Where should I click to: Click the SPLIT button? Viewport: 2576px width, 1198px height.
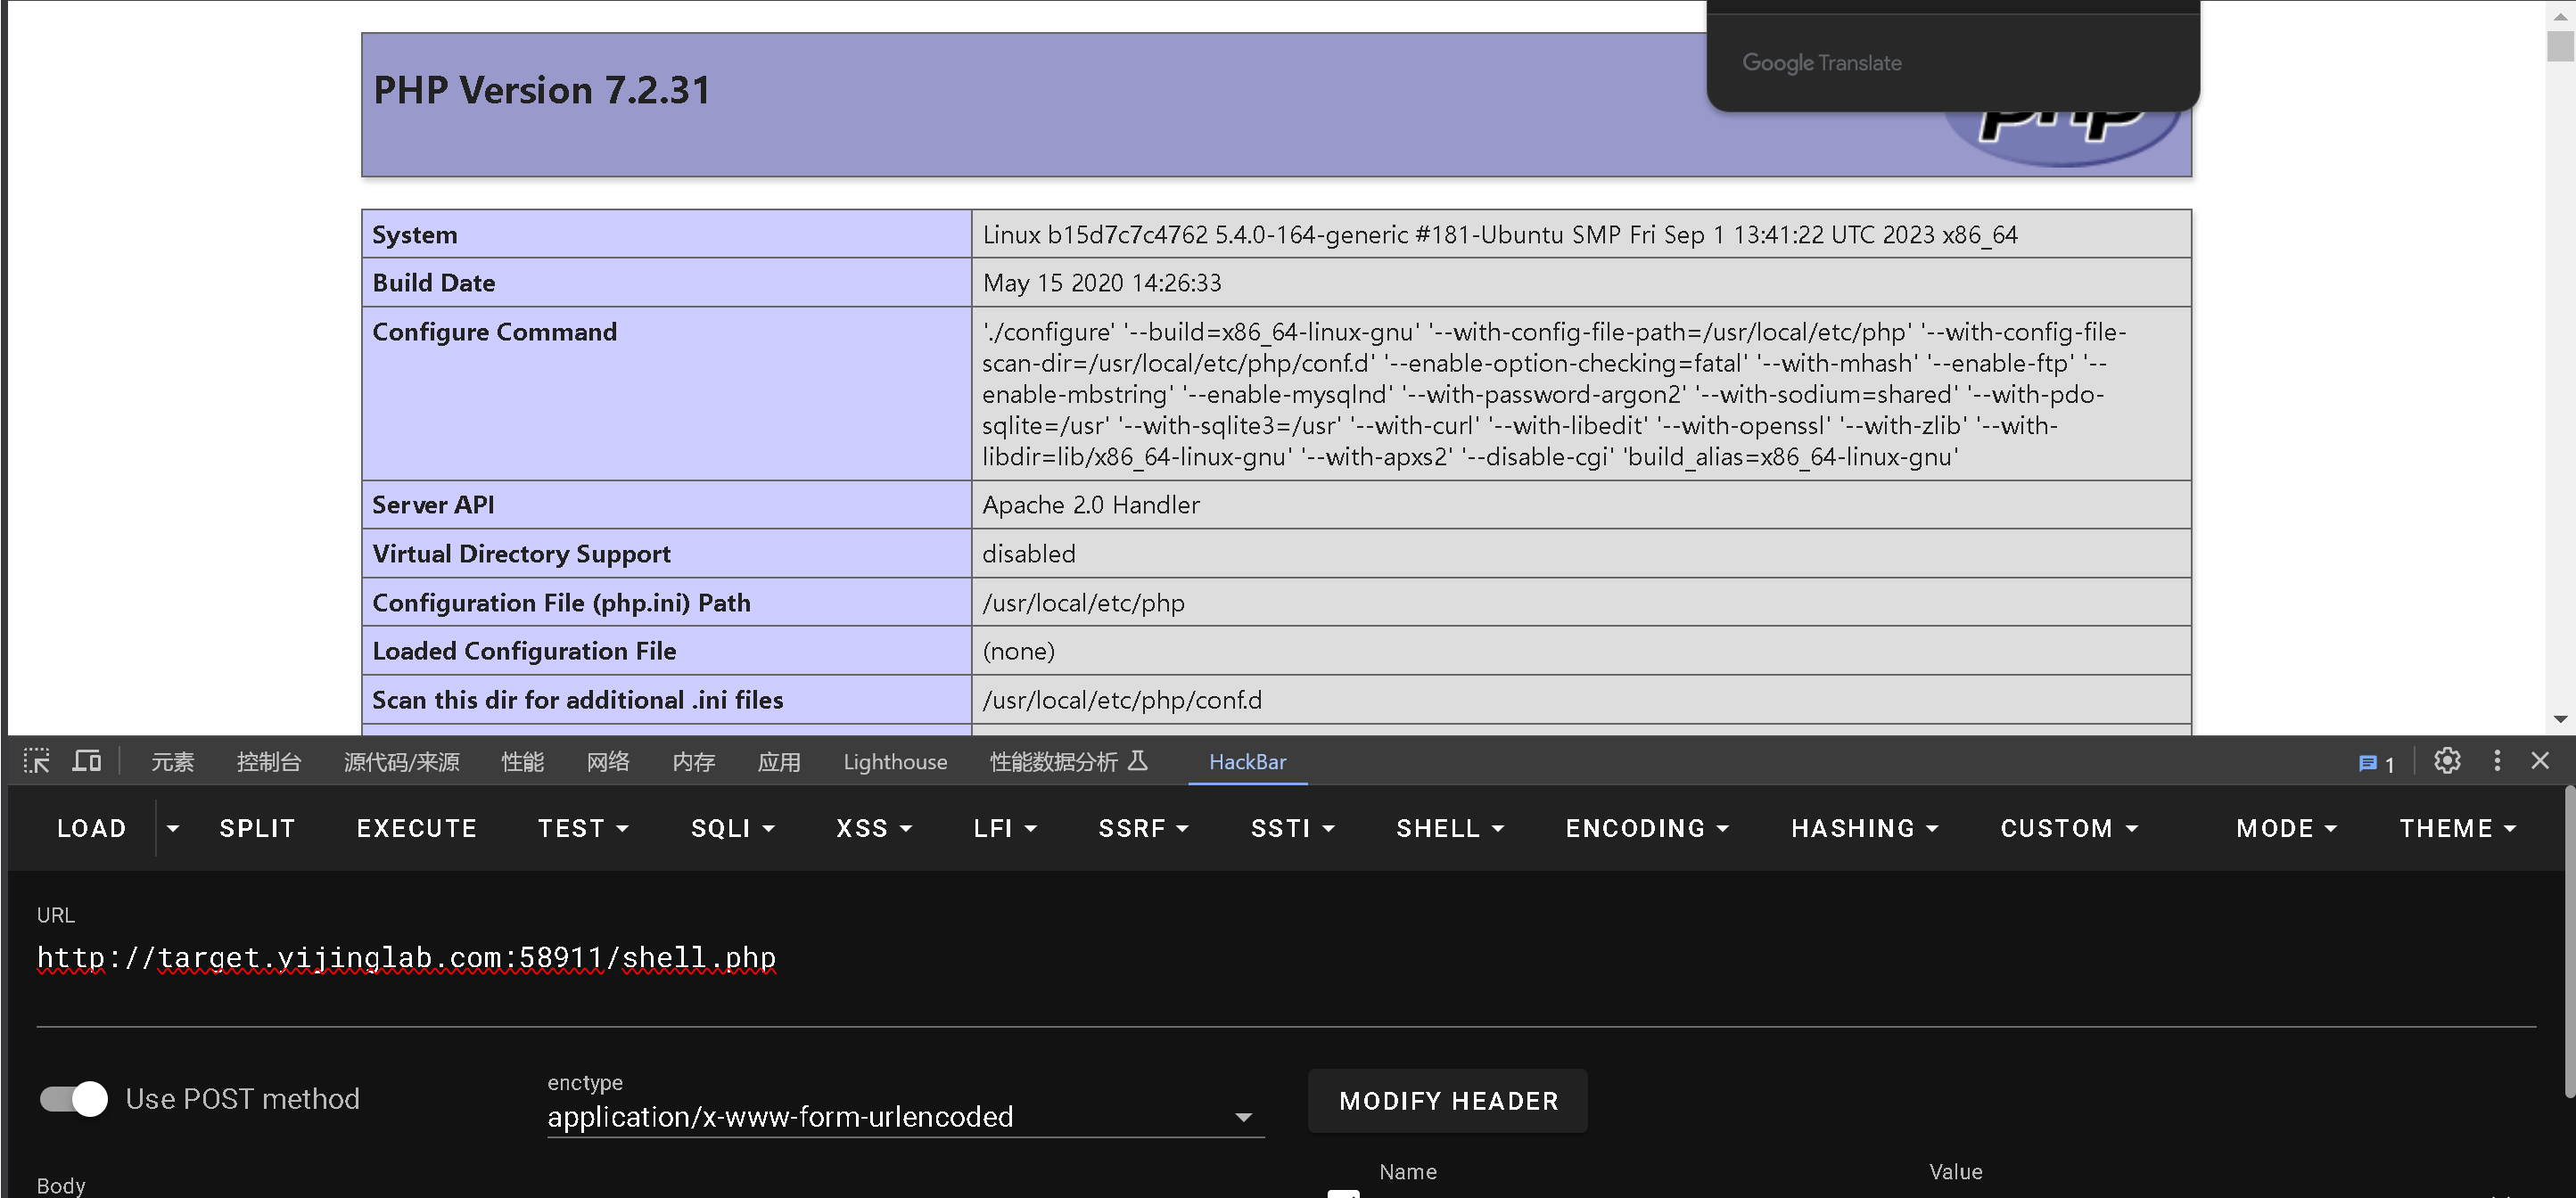click(x=257, y=828)
